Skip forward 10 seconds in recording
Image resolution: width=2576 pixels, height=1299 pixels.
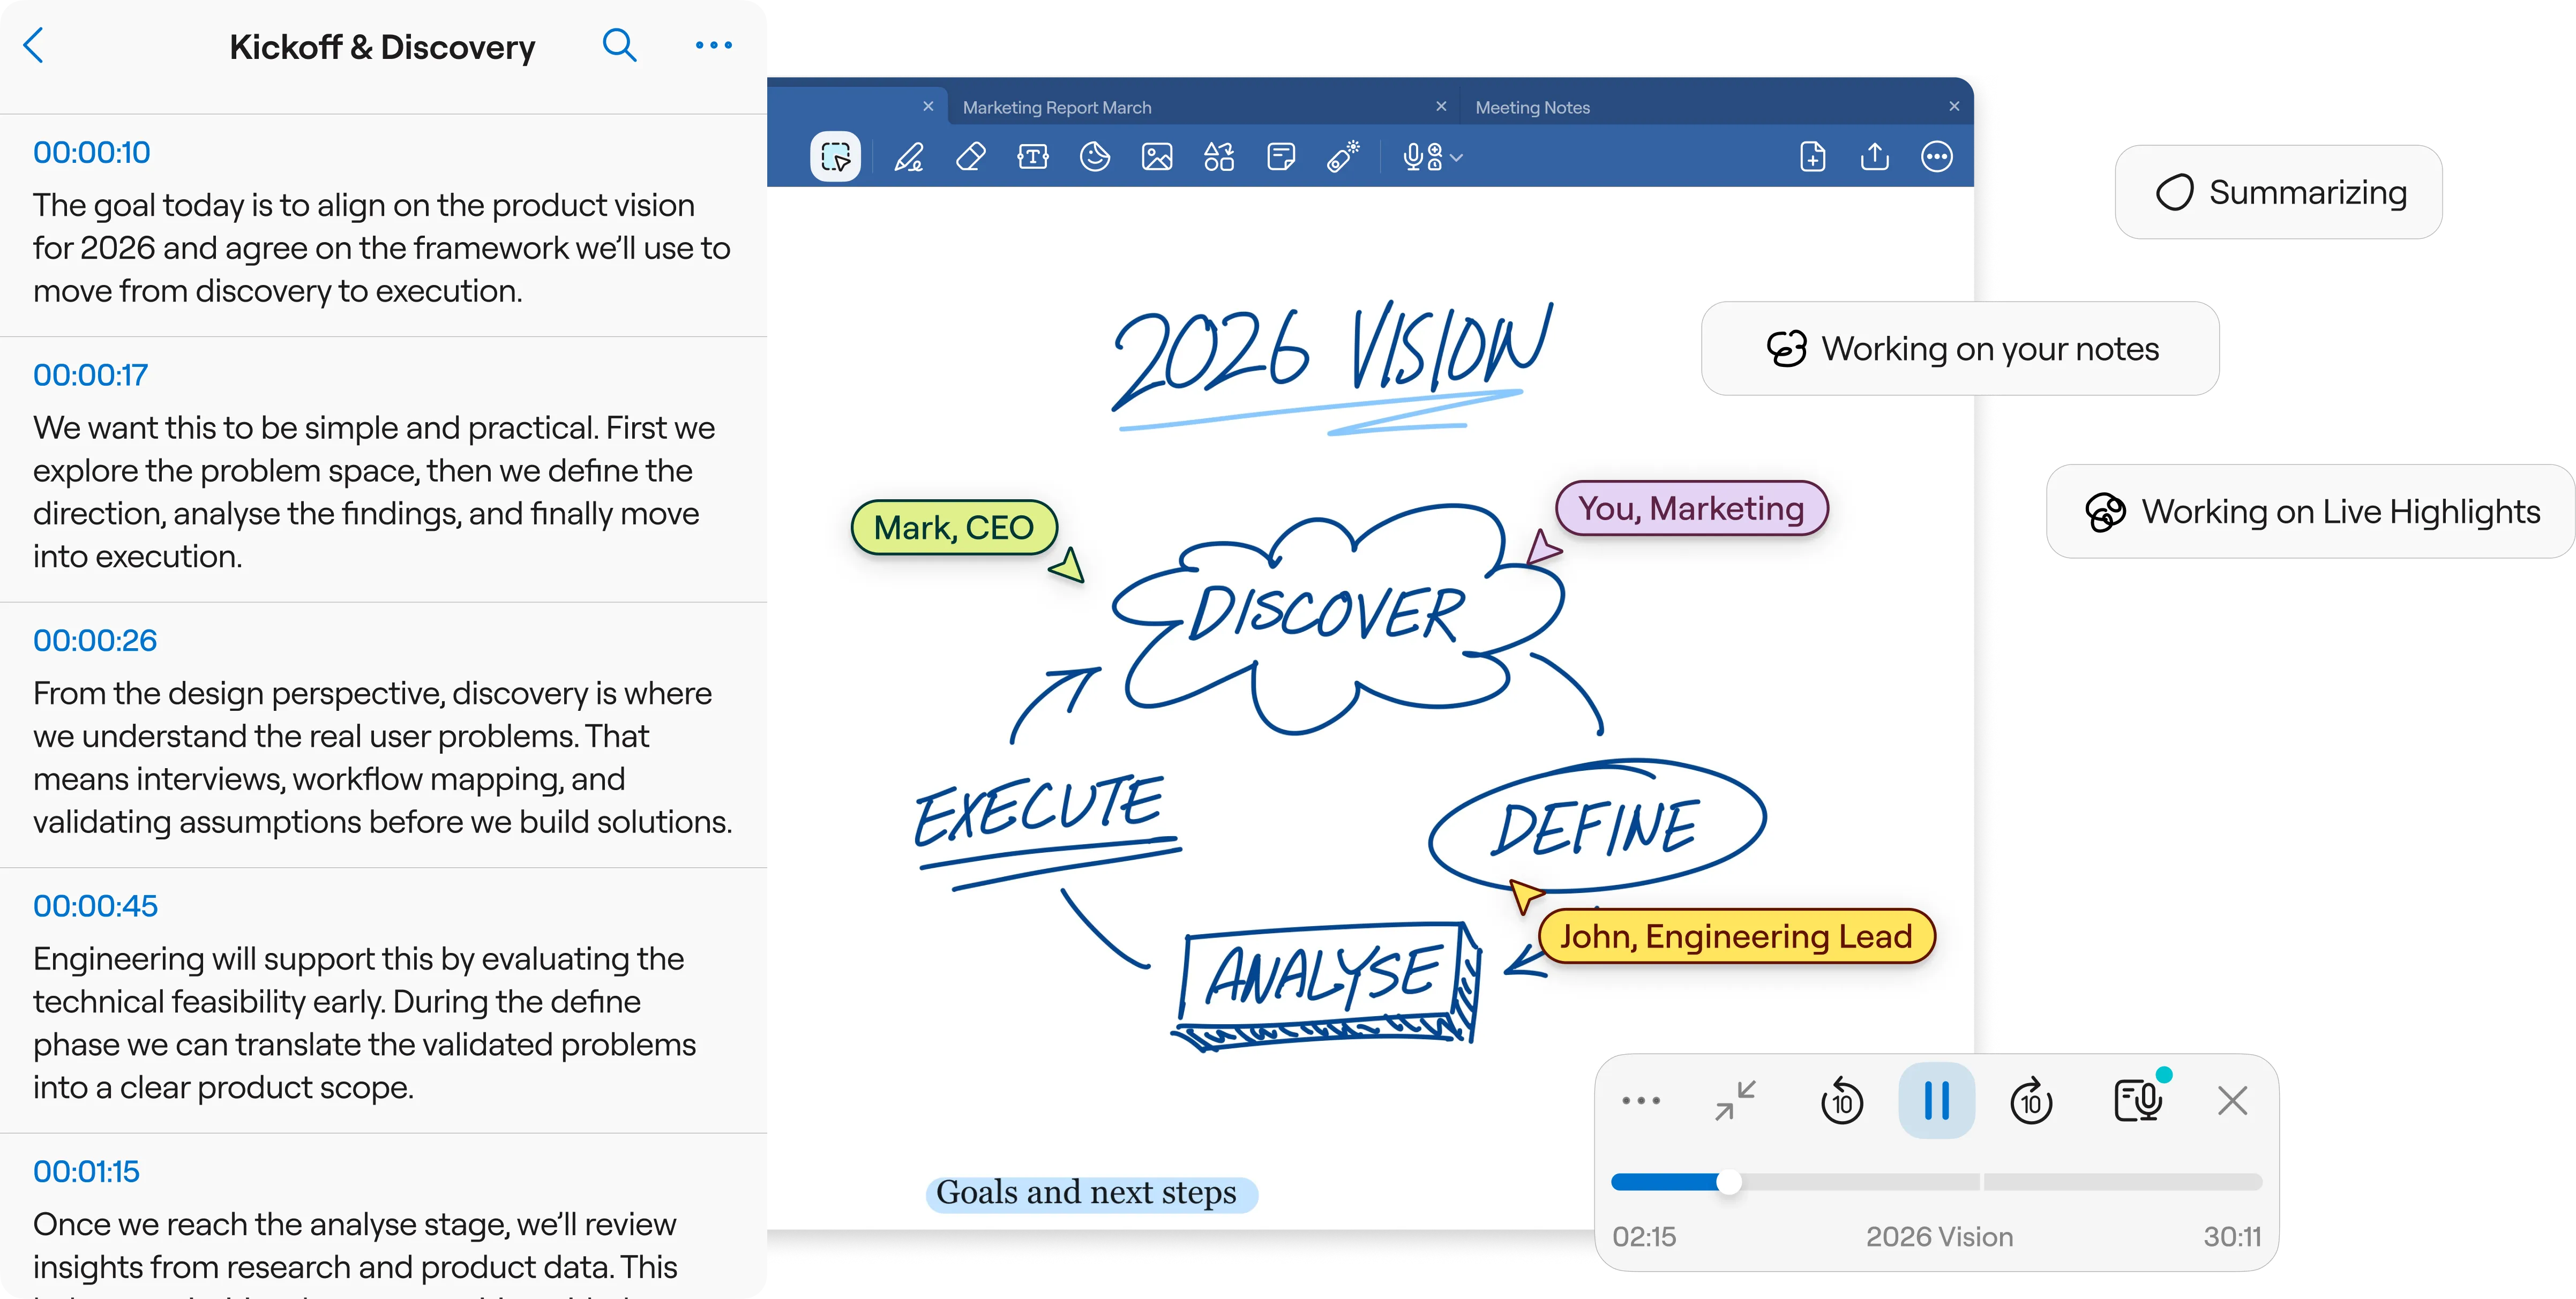coord(2031,1101)
